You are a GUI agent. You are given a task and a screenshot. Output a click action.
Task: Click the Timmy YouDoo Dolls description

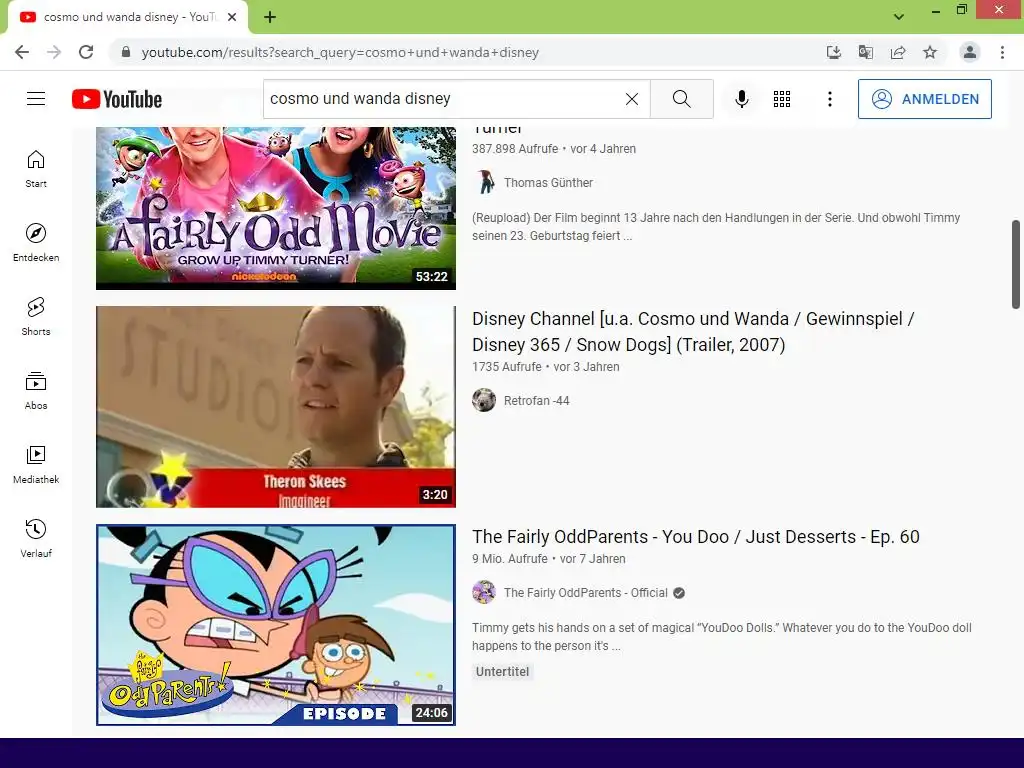pyautogui.click(x=722, y=637)
